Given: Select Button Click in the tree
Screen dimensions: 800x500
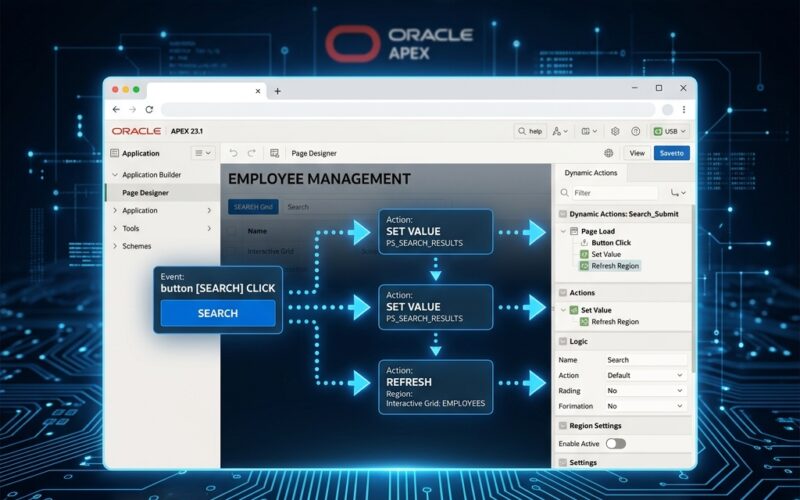Looking at the screenshot, I should pos(611,243).
